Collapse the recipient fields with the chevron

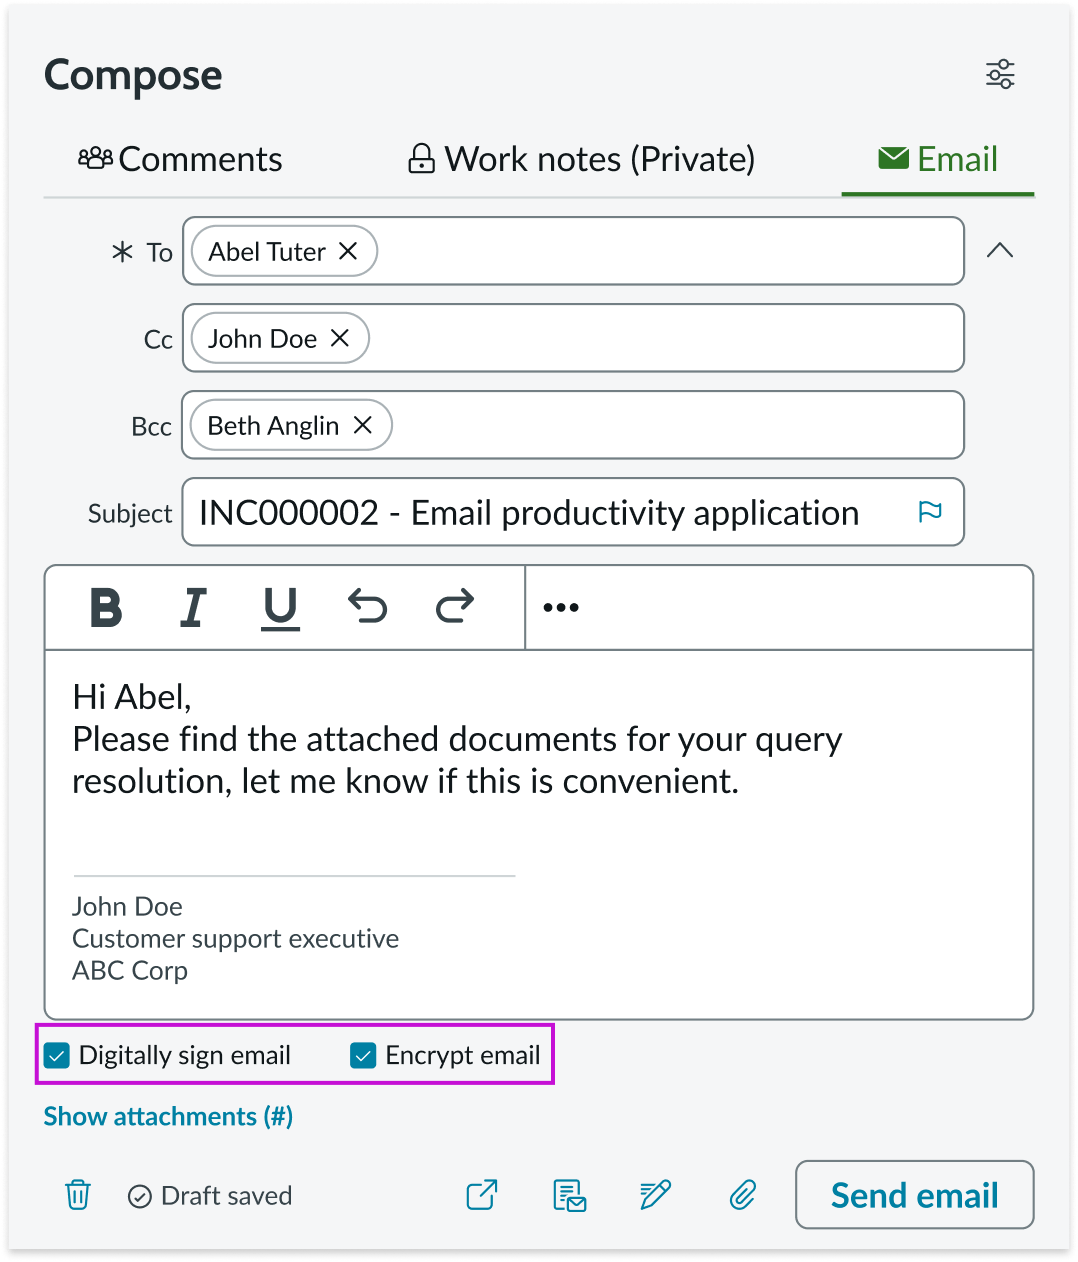coord(1000,250)
